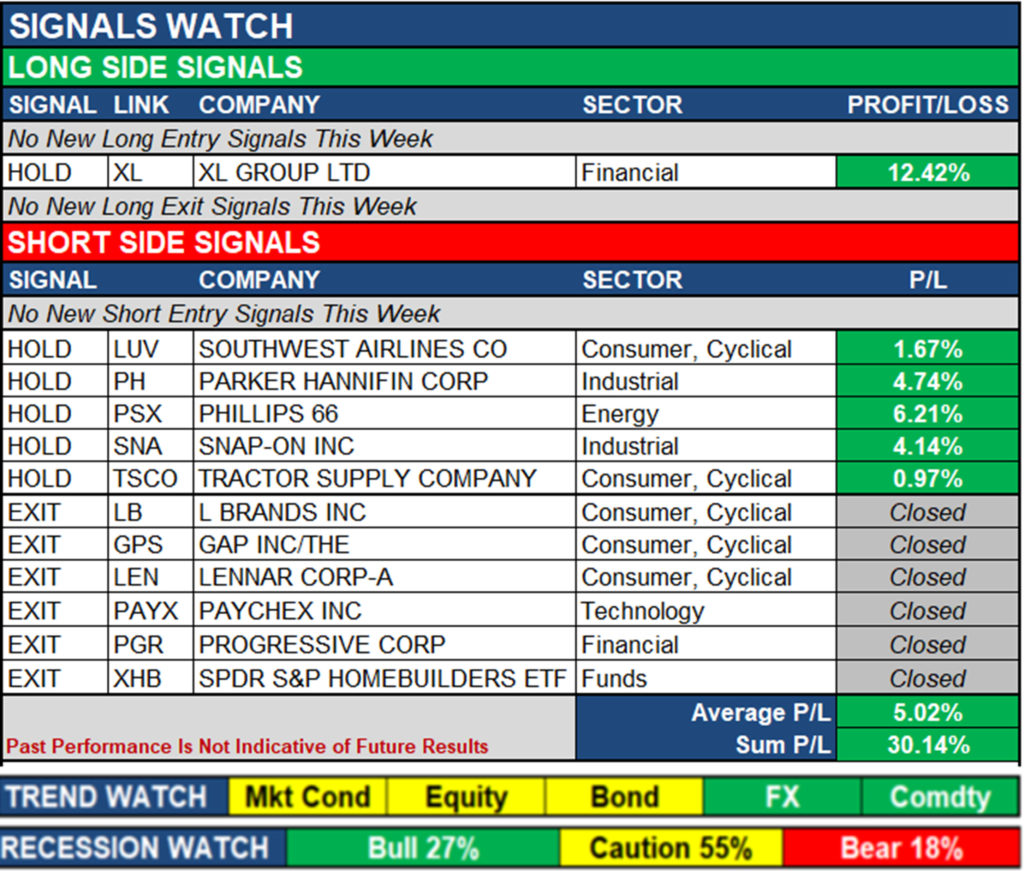The height and width of the screenshot is (871, 1024).
Task: Select the FX trend indicator
Action: [782, 797]
